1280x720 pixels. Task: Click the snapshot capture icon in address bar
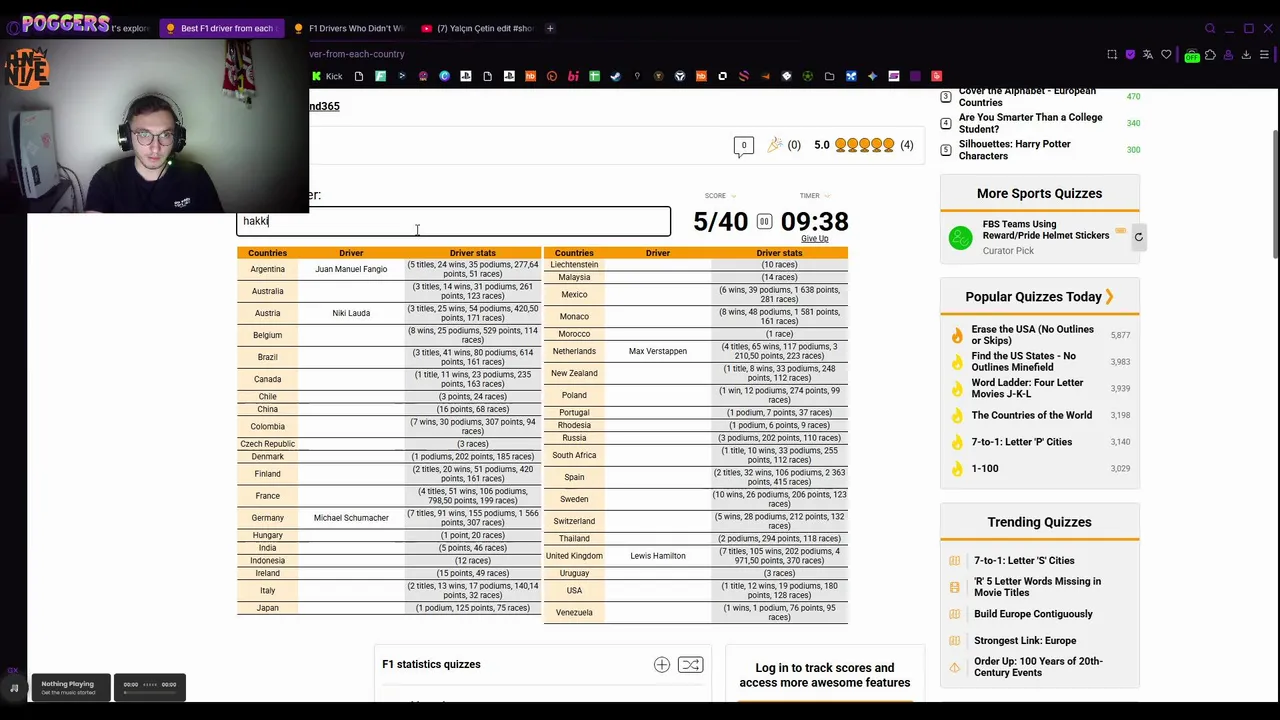coord(1112,55)
